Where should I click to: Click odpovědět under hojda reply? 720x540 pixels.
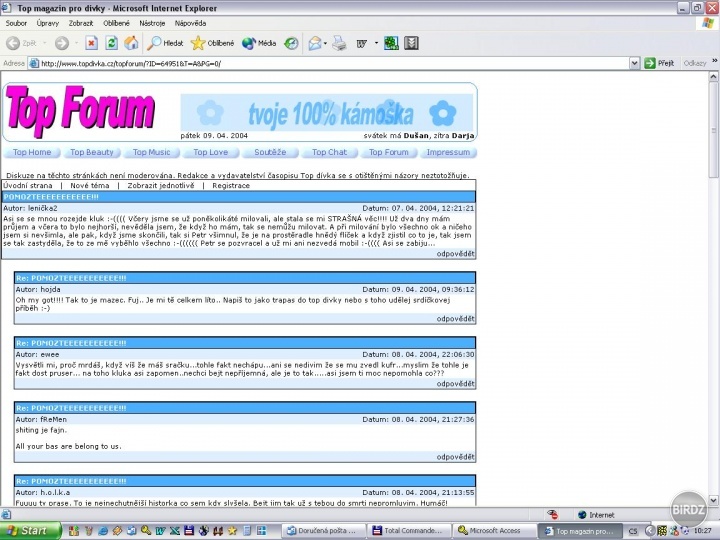point(456,319)
